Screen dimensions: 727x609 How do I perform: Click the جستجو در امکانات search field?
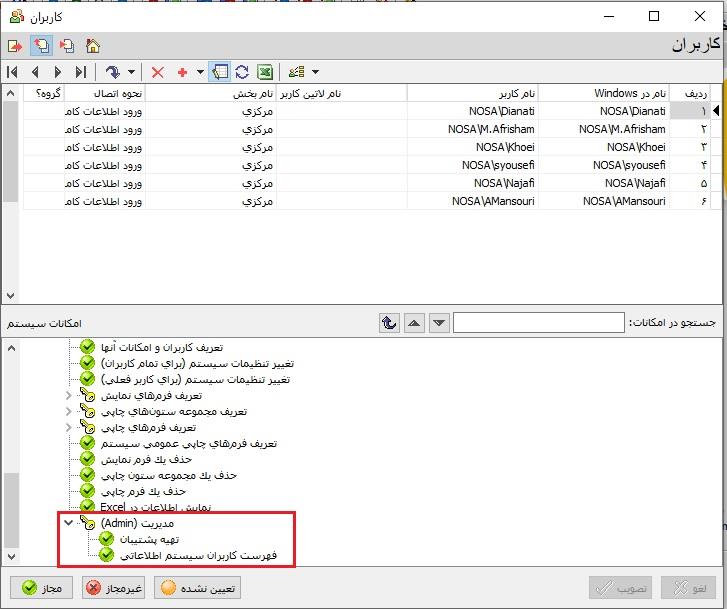[540, 323]
